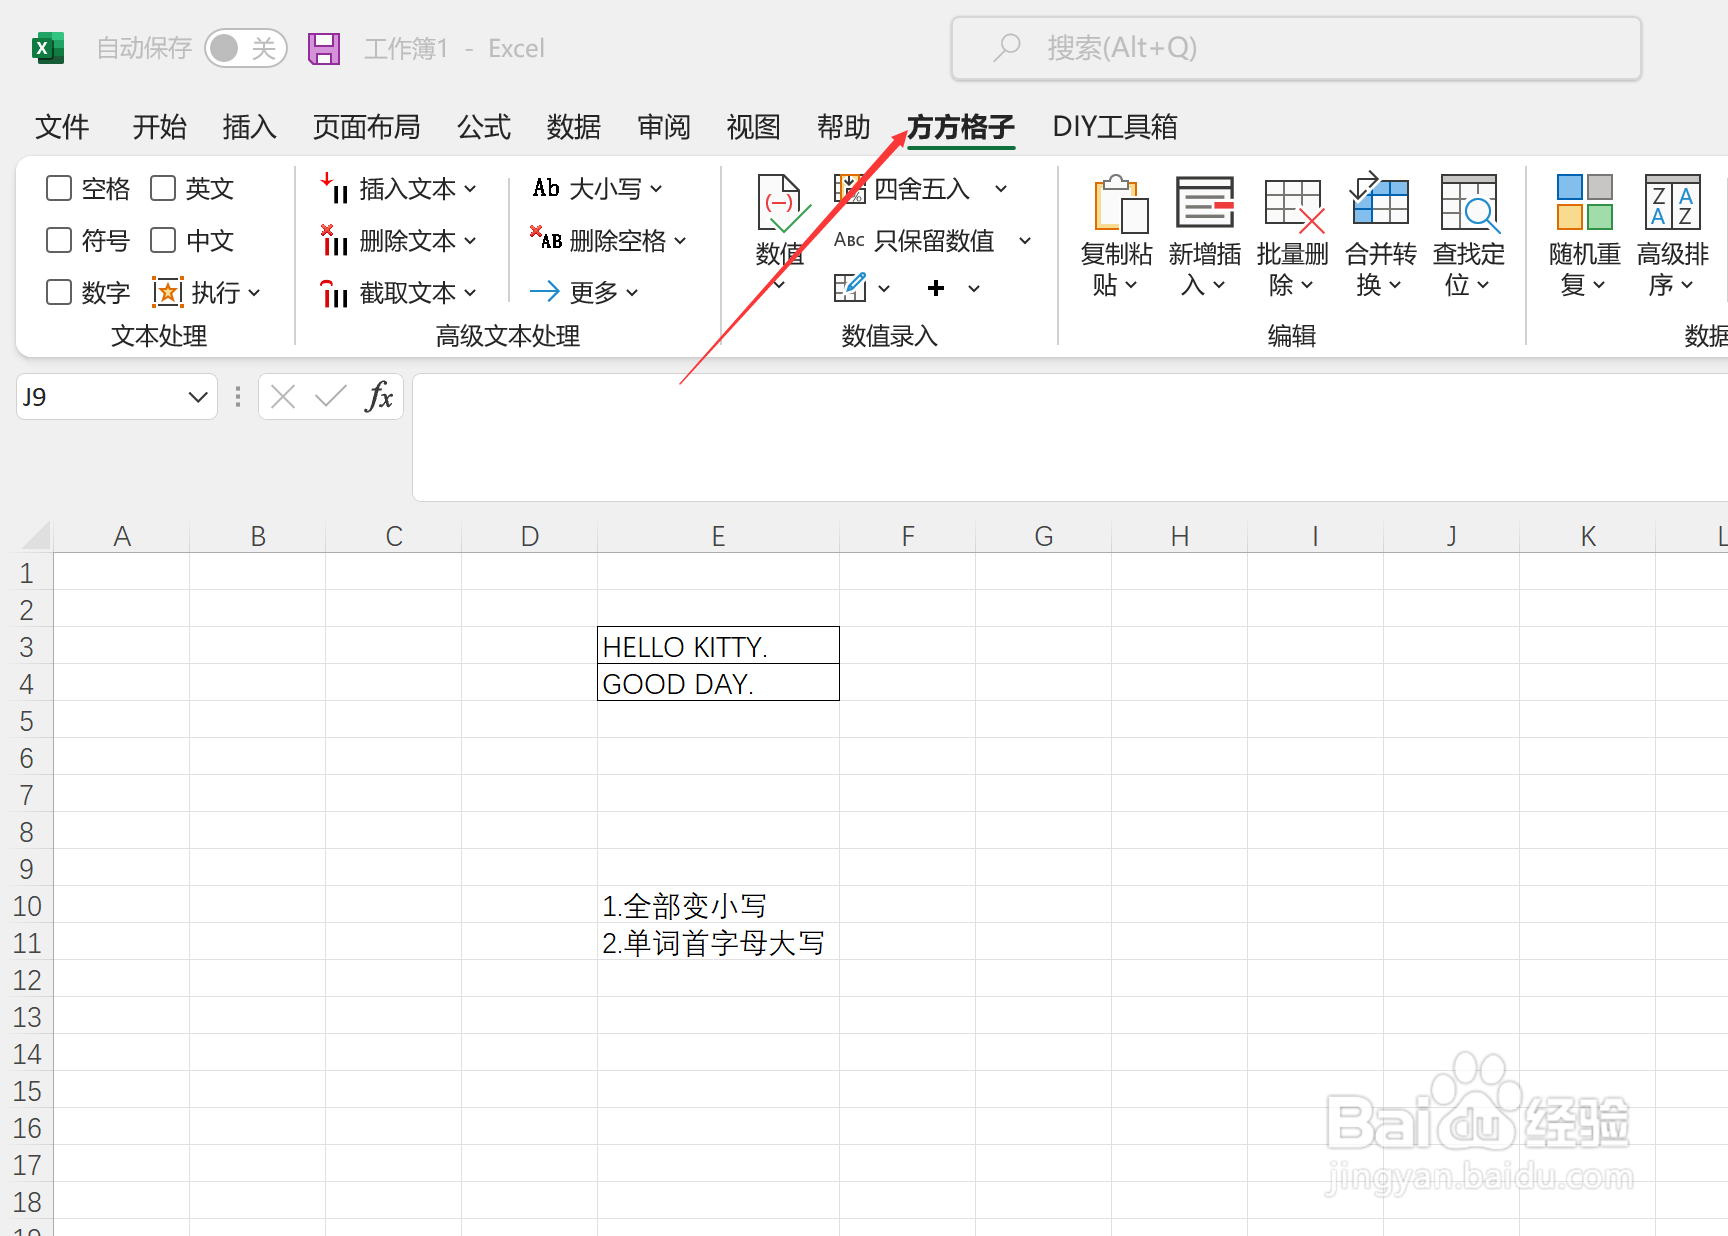Click the 四舍五入 icon

pos(850,188)
